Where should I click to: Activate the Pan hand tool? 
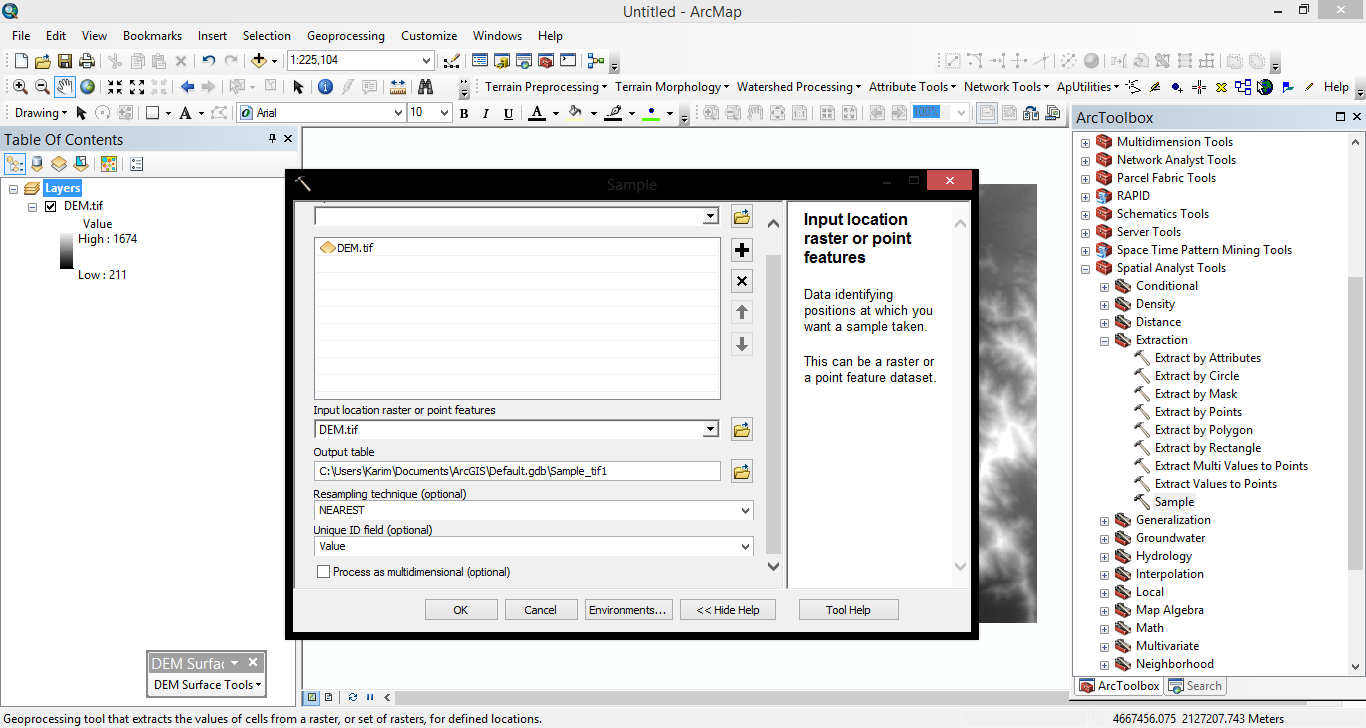[65, 87]
